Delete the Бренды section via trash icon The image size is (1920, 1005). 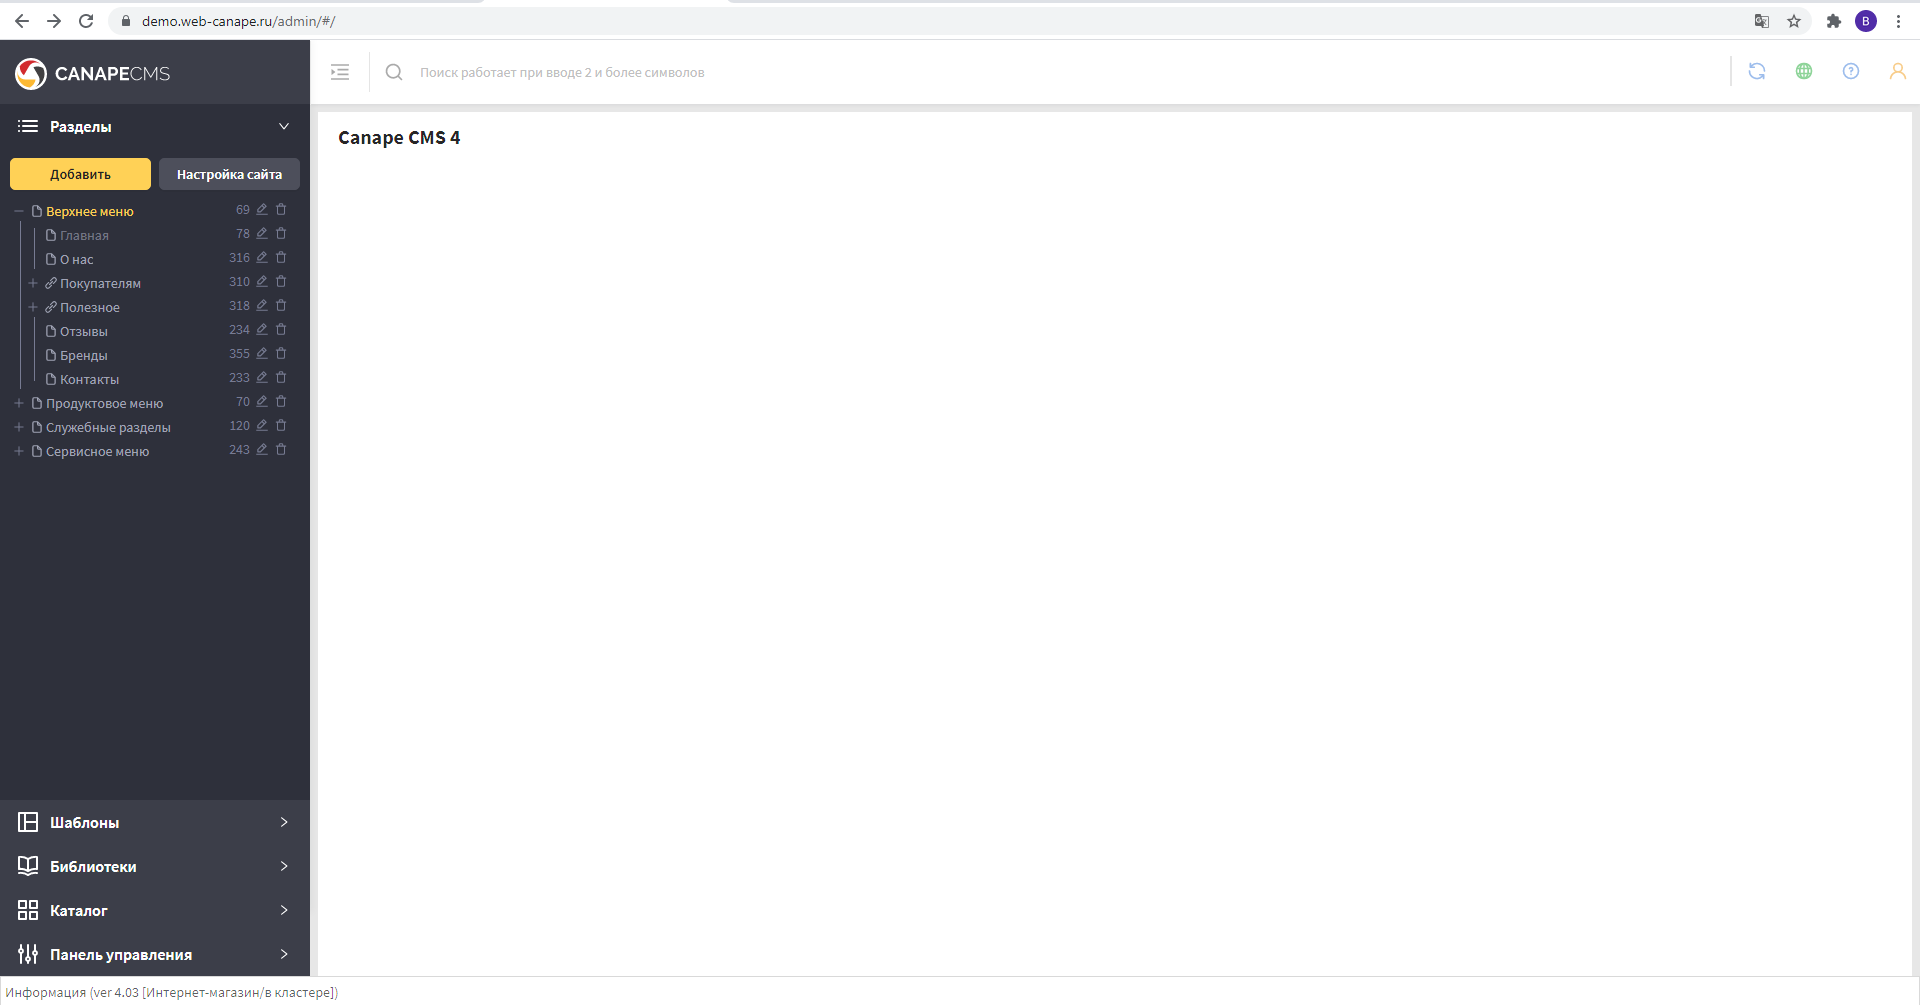pos(281,354)
